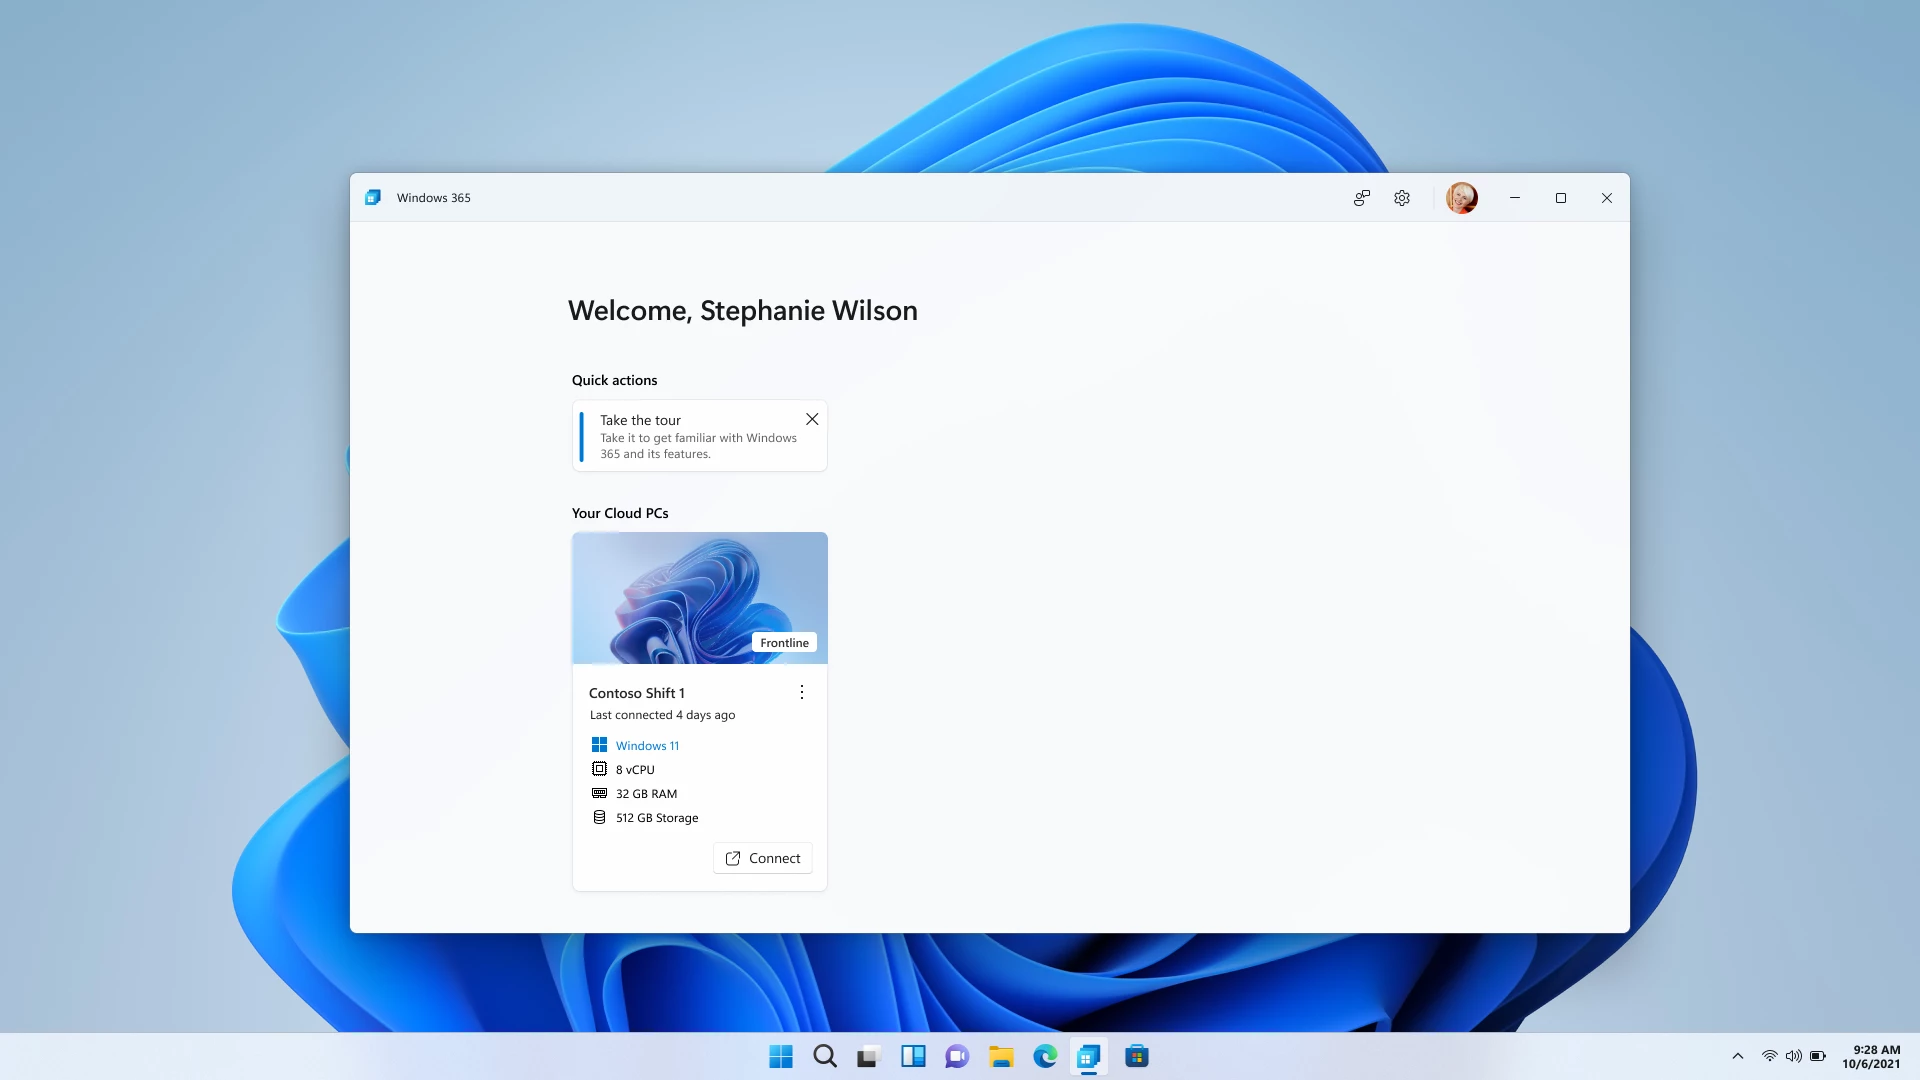Screen dimensions: 1920x1080
Task: Expand the system tray hidden icons chevron
Action: tap(1738, 1056)
